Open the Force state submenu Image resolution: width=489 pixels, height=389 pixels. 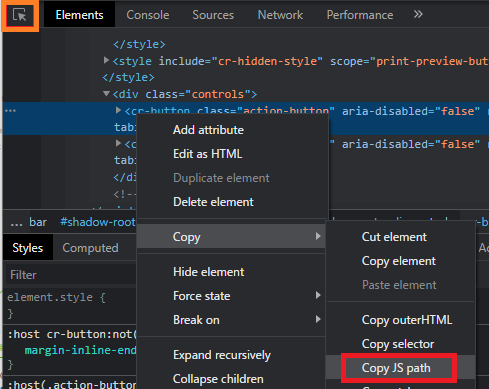coord(231,296)
